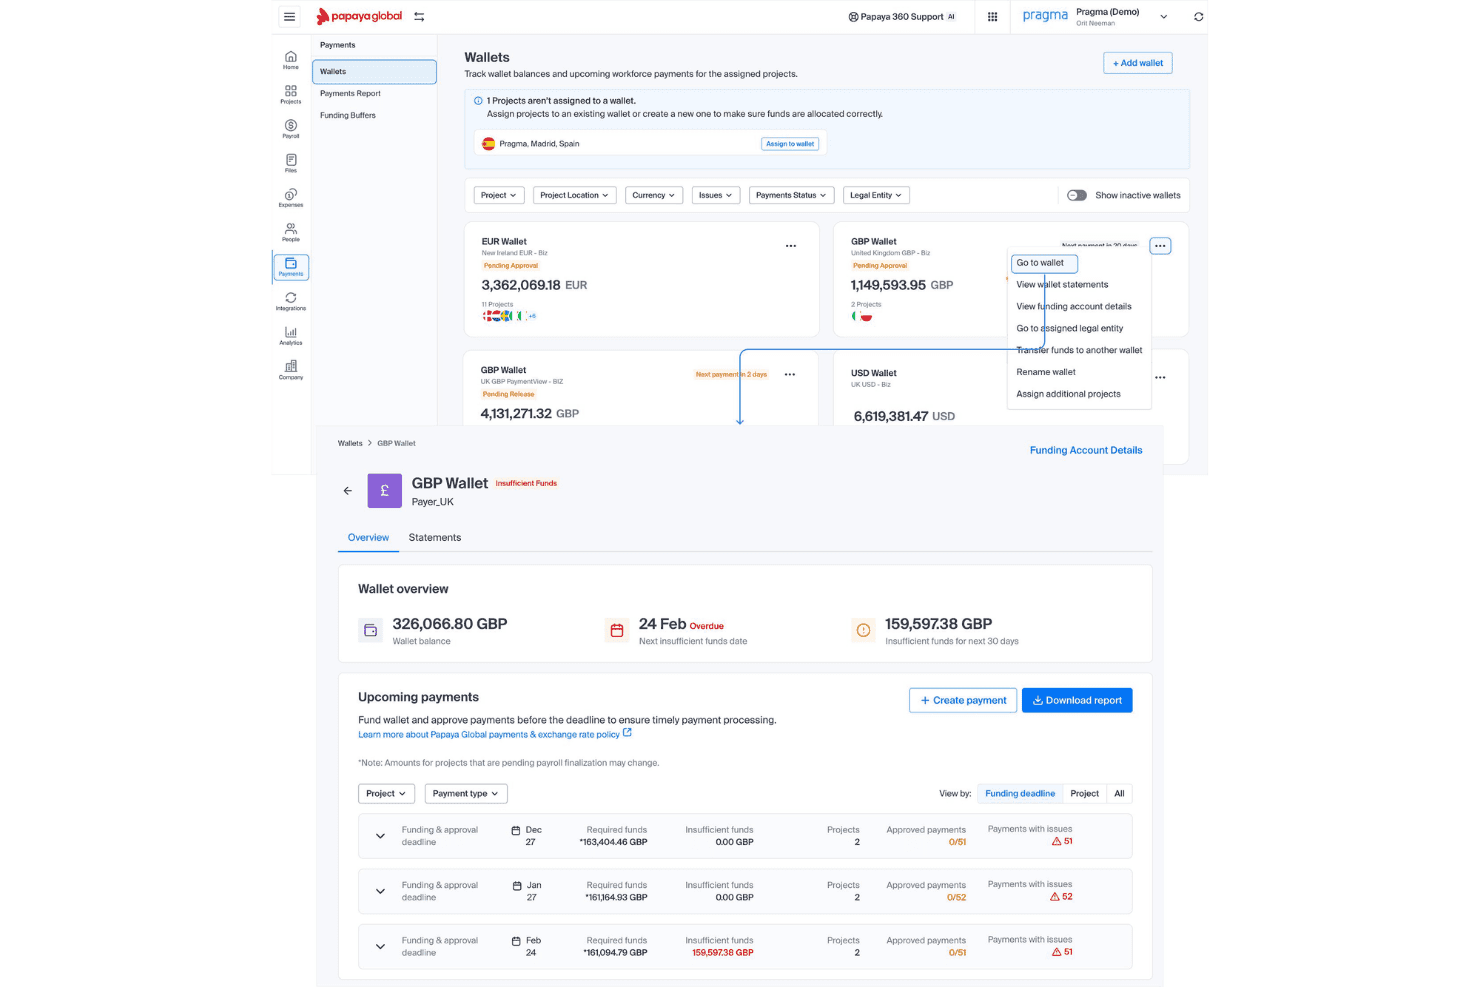Open Files in sidebar
The image size is (1480, 987).
290,163
